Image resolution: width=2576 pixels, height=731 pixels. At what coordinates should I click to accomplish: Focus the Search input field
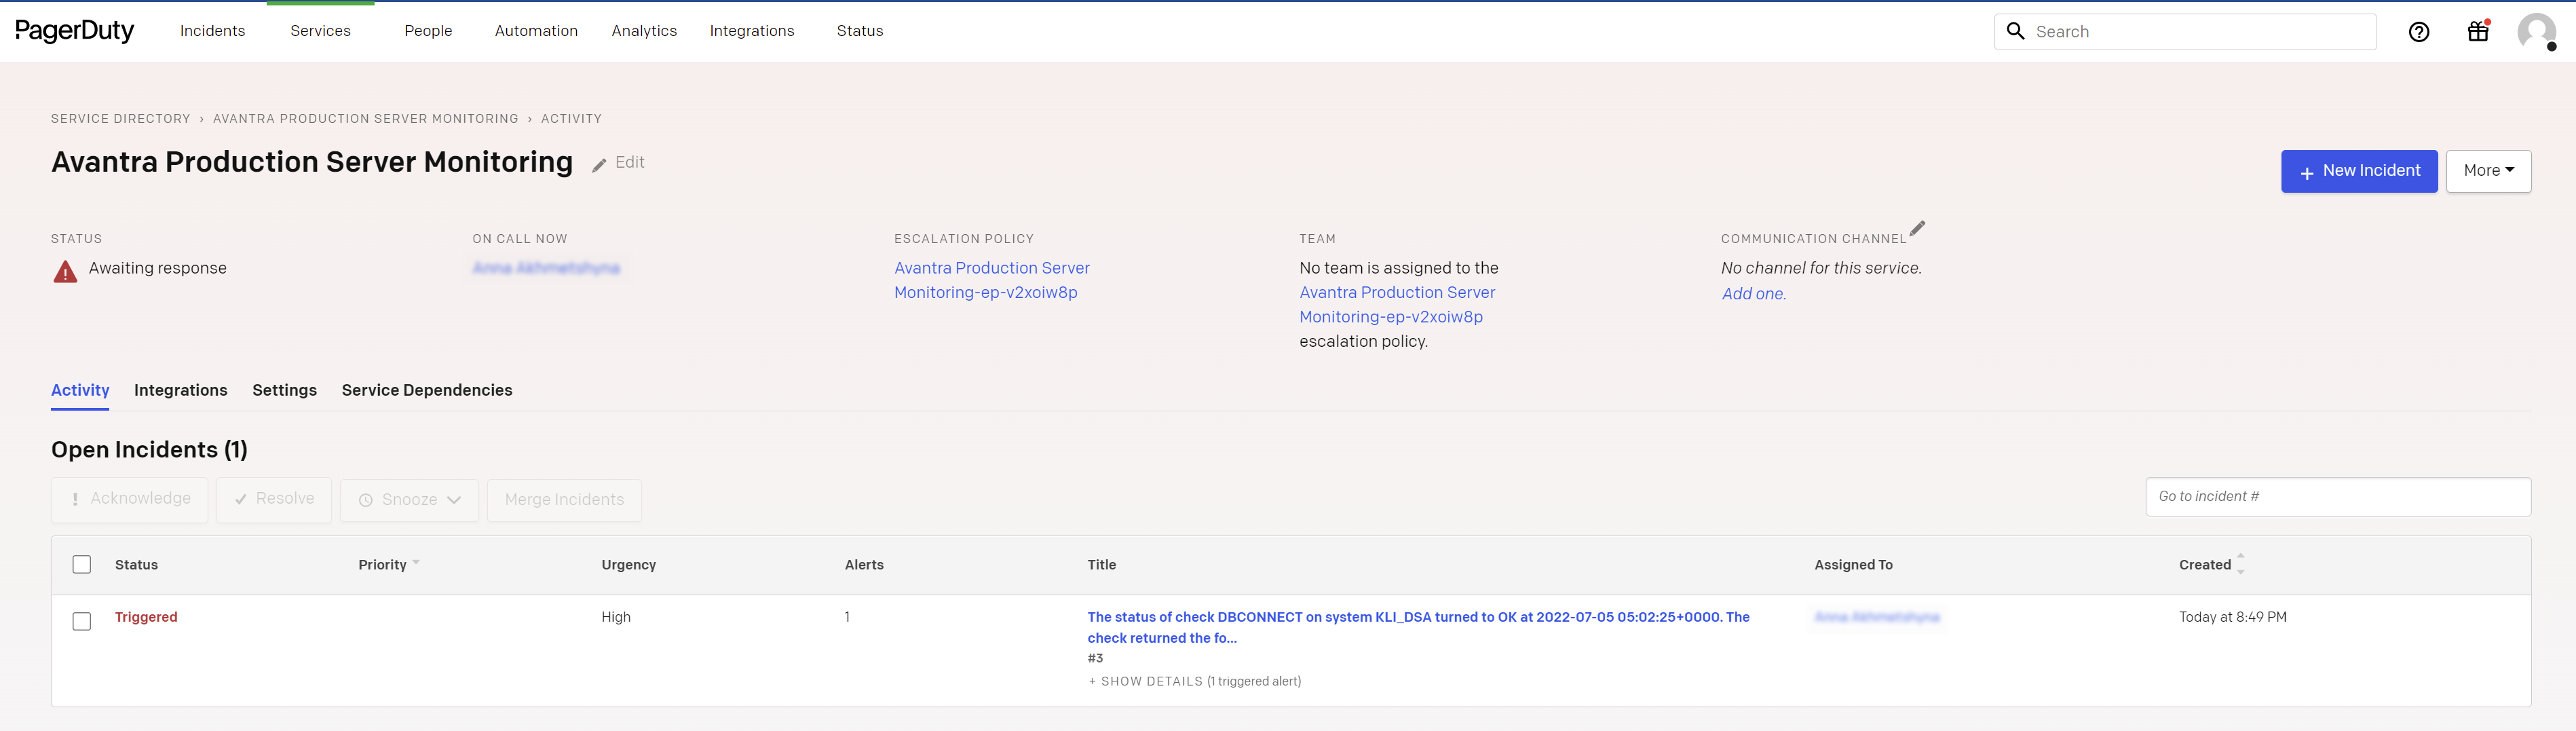click(x=2185, y=31)
